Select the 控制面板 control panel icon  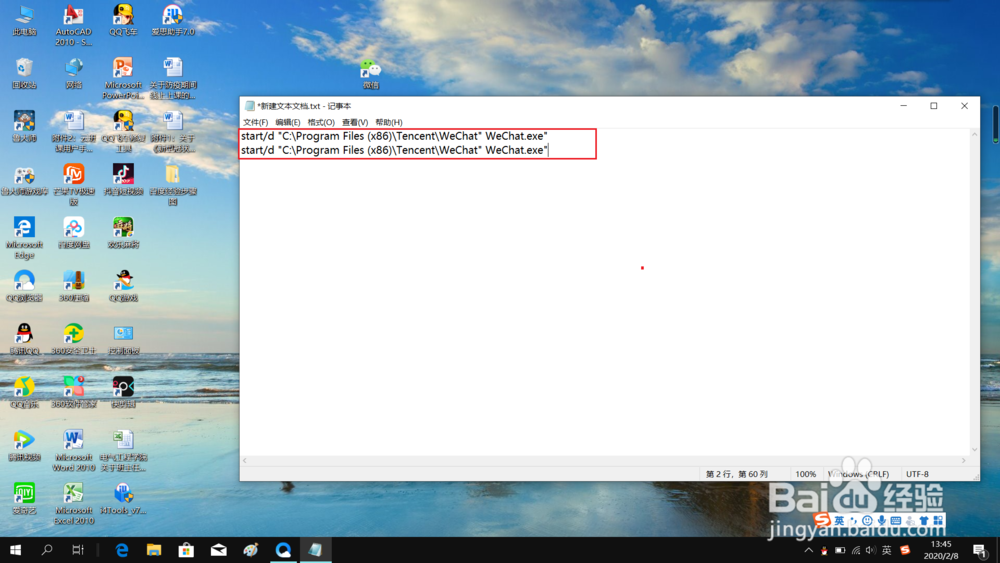pyautogui.click(x=123, y=339)
